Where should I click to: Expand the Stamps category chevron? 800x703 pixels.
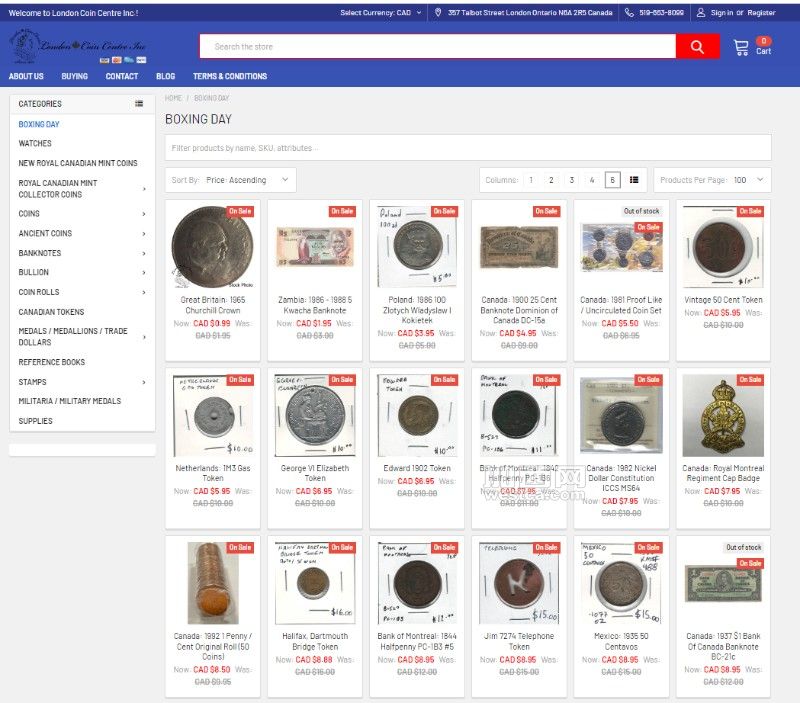[144, 382]
